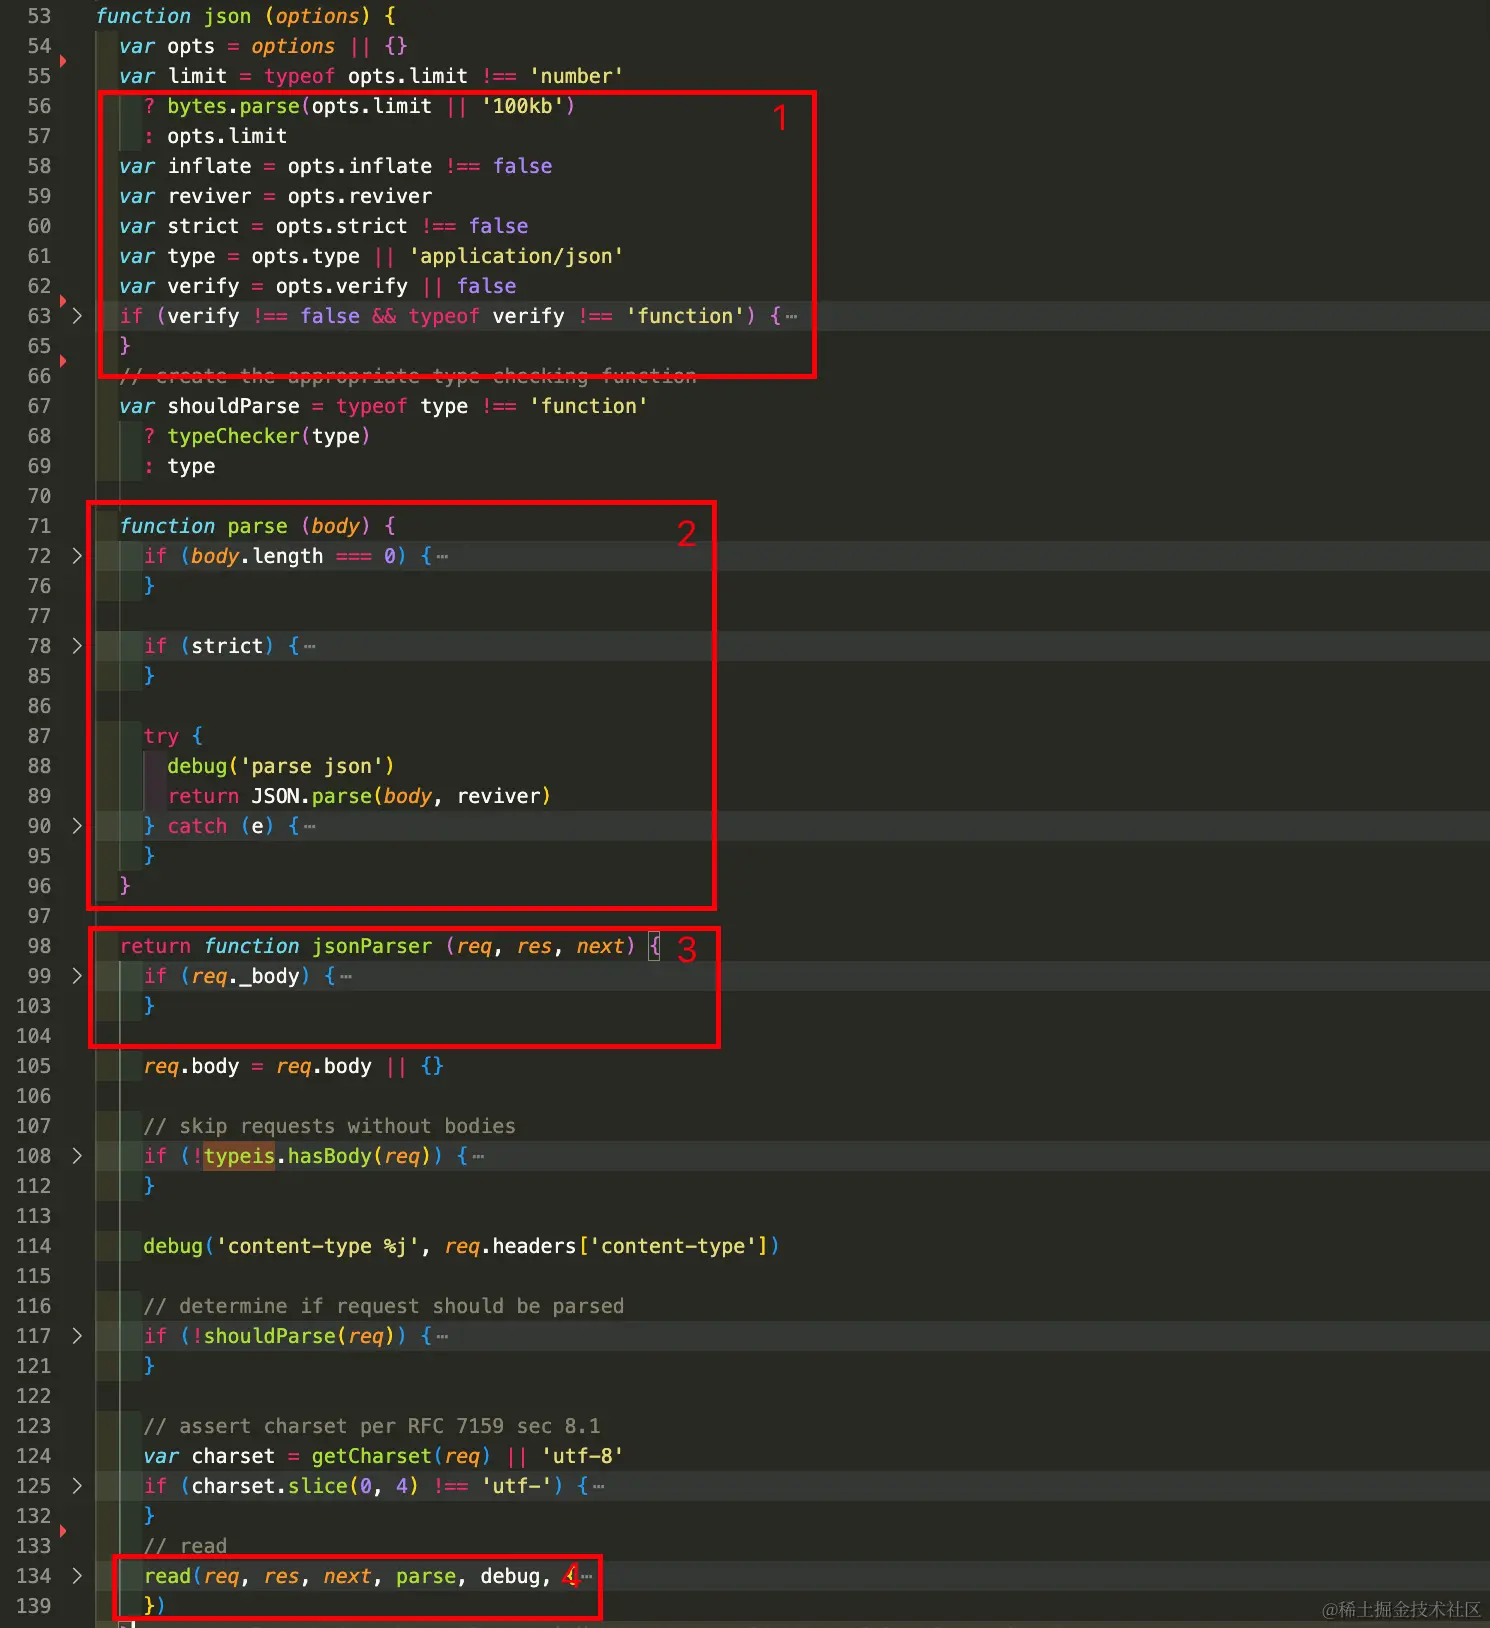Viewport: 1490px width, 1628px height.
Task: Click 'read(req, res, next, parse' call text
Action: tap(300, 1576)
